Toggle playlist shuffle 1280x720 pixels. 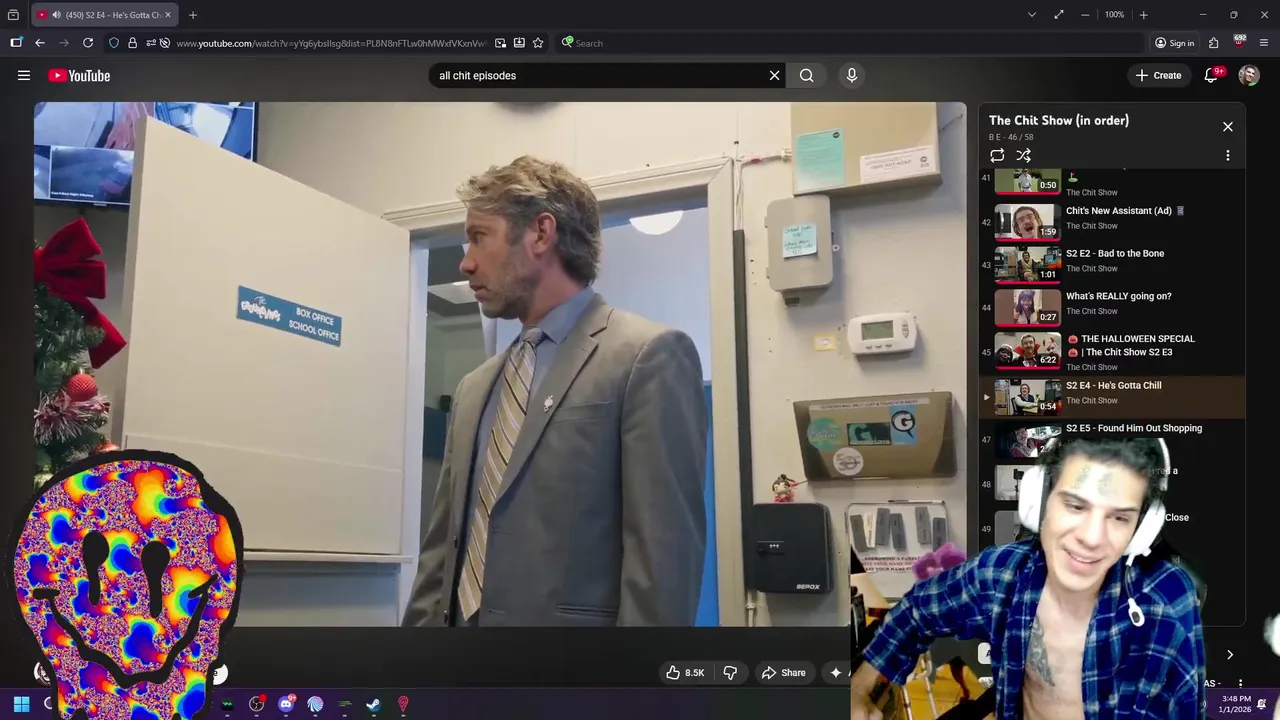click(x=1023, y=155)
